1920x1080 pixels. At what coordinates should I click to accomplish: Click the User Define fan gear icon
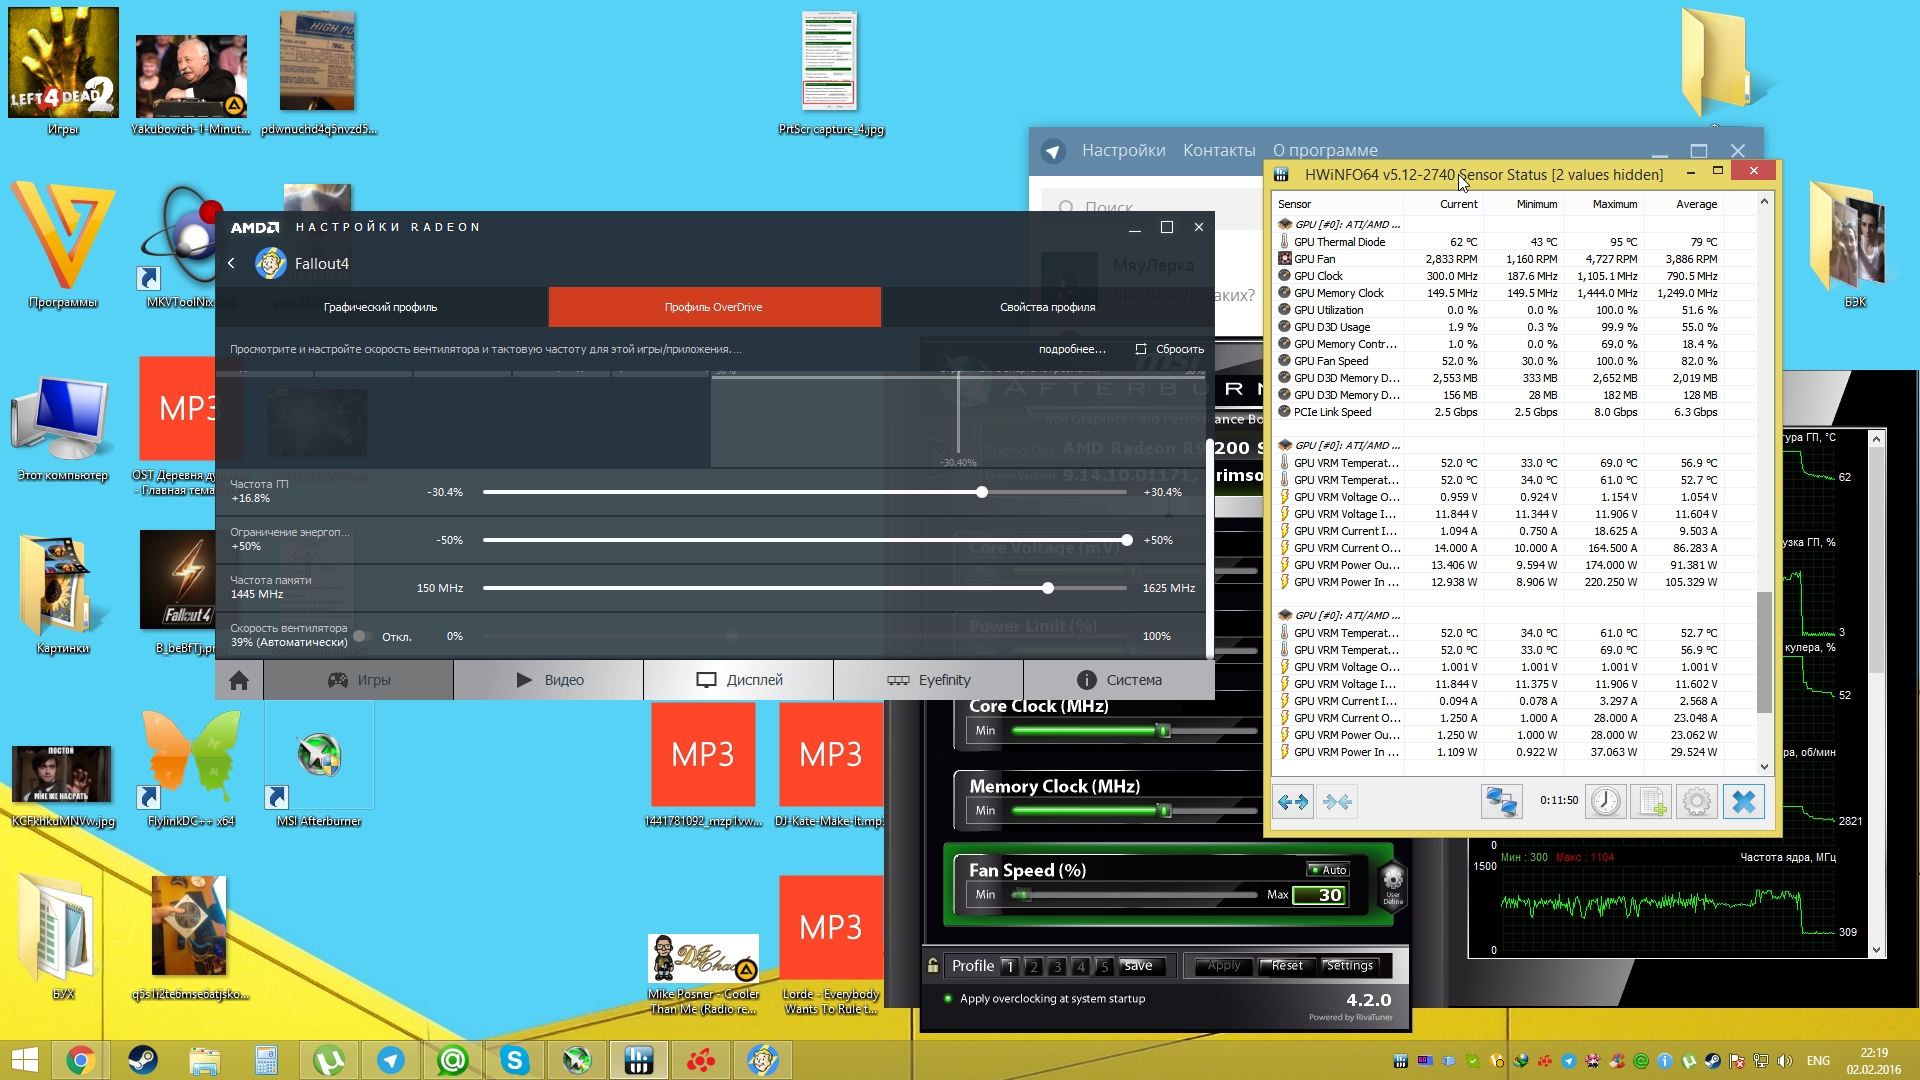click(x=1393, y=882)
